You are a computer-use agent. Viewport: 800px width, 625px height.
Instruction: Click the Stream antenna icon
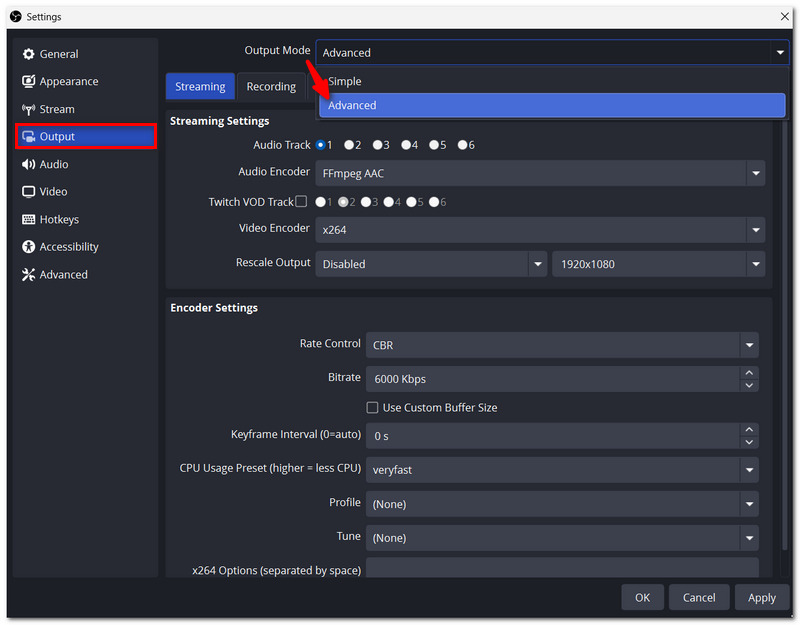click(x=29, y=109)
